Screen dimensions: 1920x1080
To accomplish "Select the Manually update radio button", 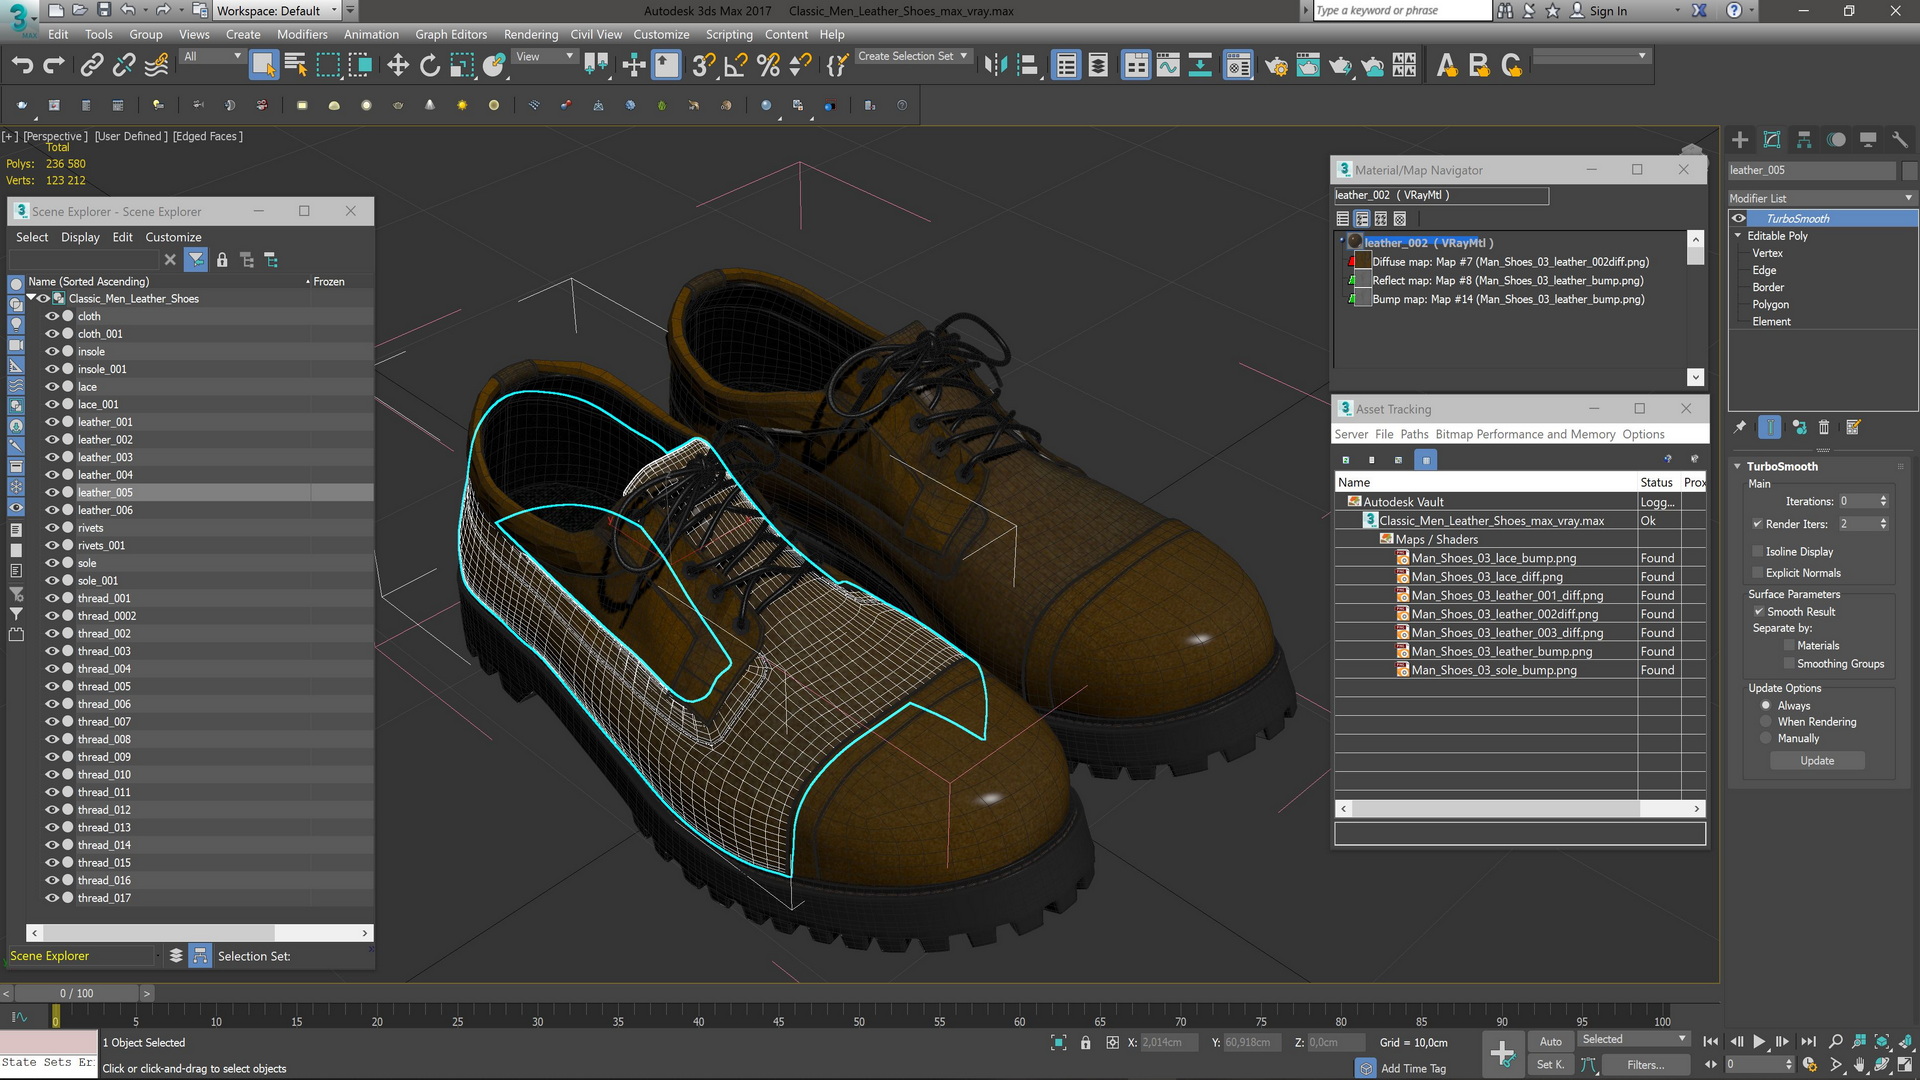I will point(1766,738).
